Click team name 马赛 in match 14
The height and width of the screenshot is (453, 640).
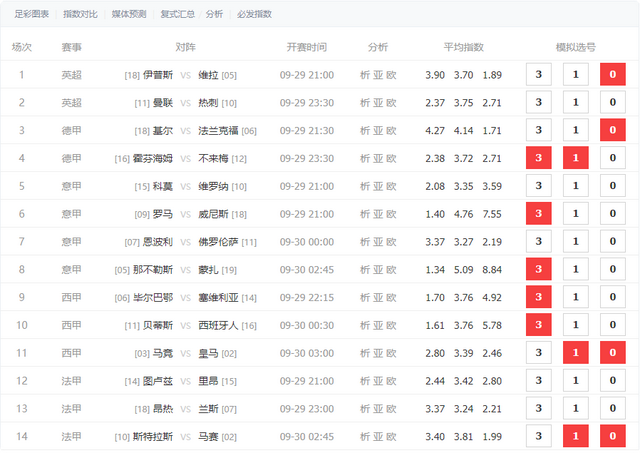point(208,437)
